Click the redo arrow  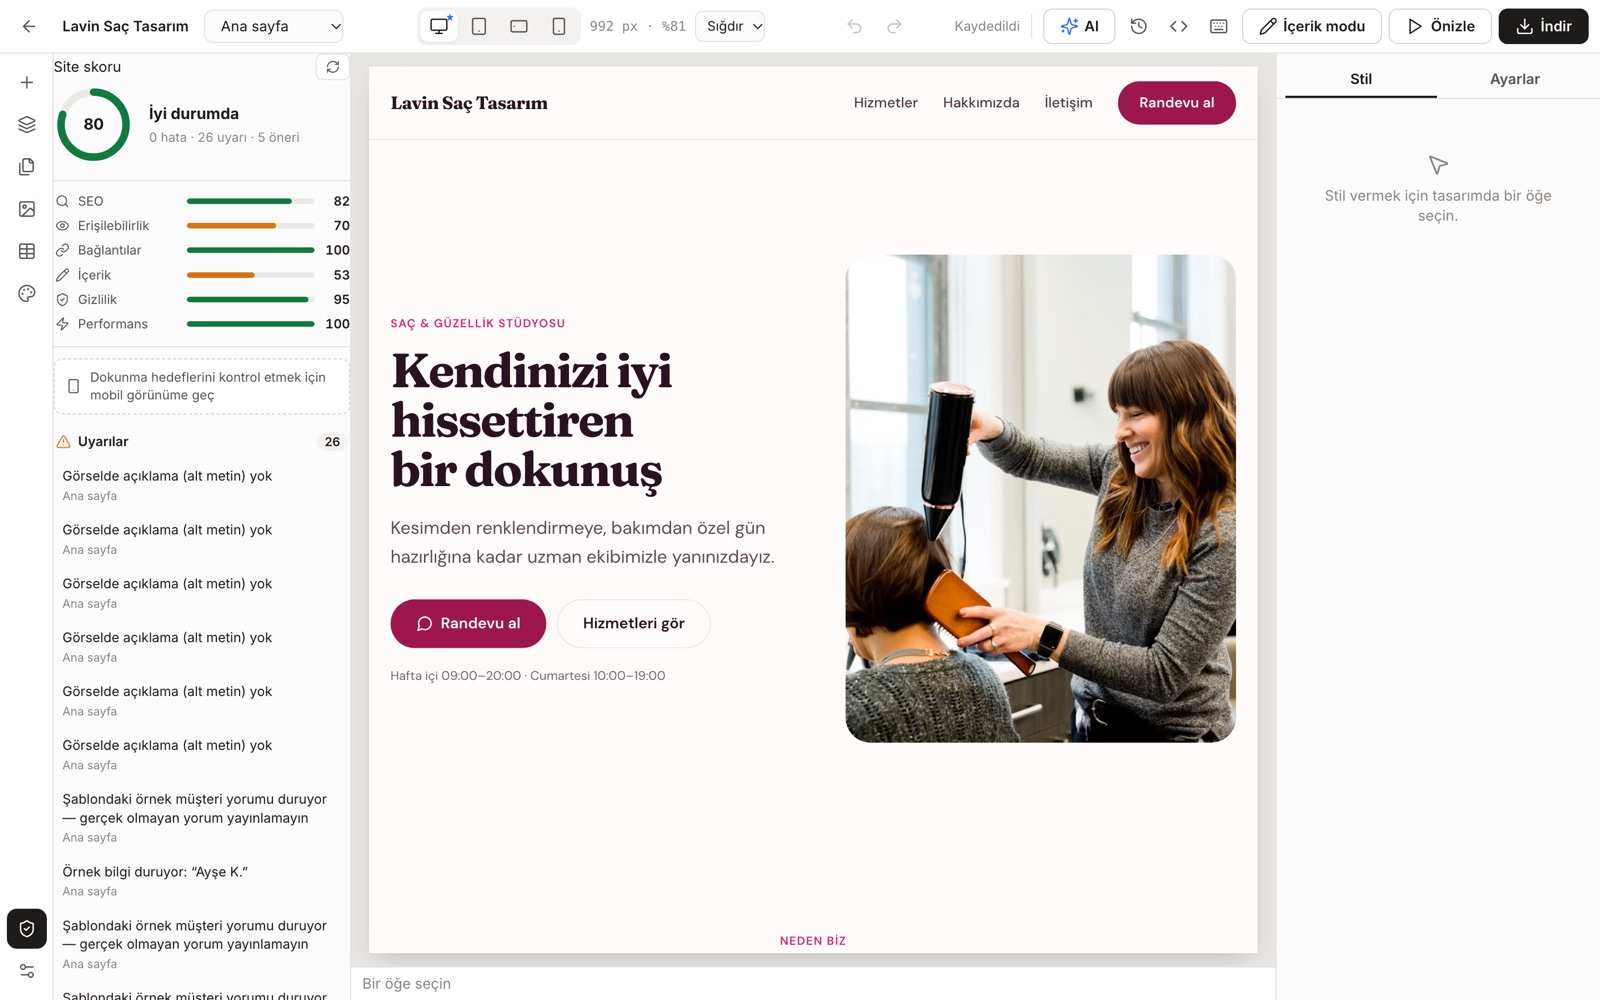[x=894, y=26]
